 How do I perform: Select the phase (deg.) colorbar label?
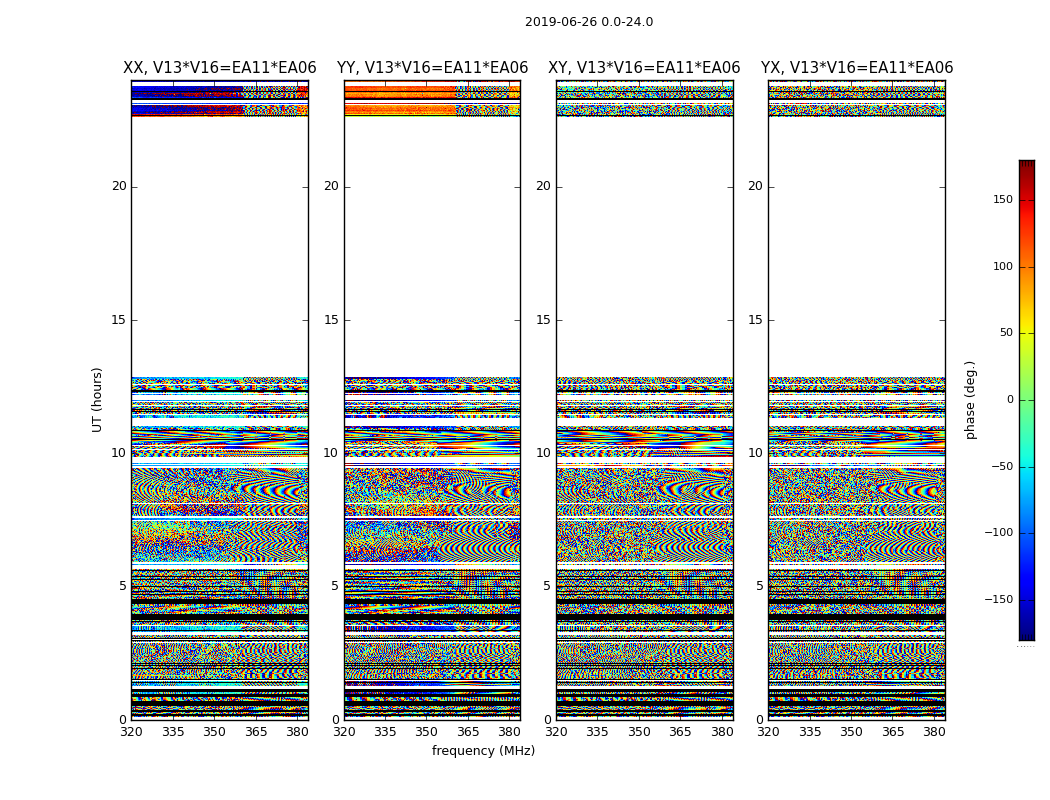[x=970, y=399]
